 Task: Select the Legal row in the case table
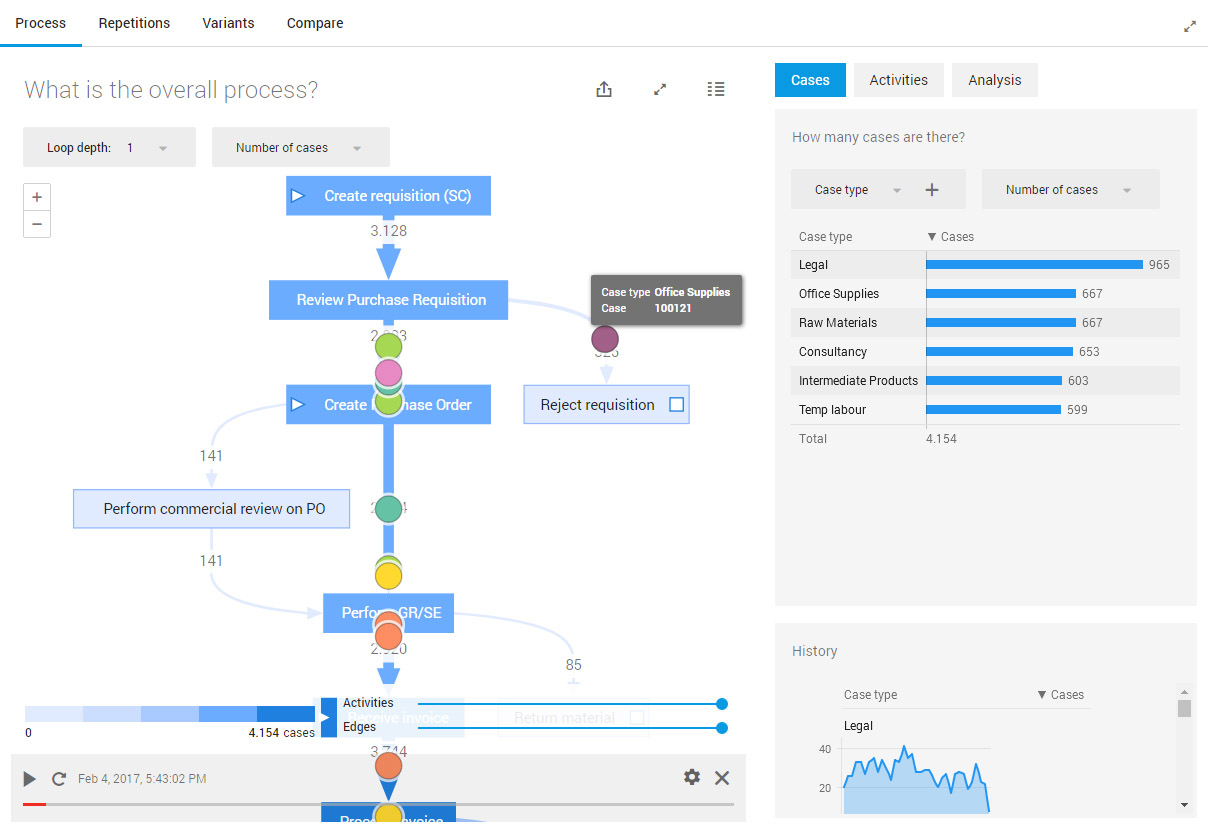pyautogui.click(x=985, y=265)
